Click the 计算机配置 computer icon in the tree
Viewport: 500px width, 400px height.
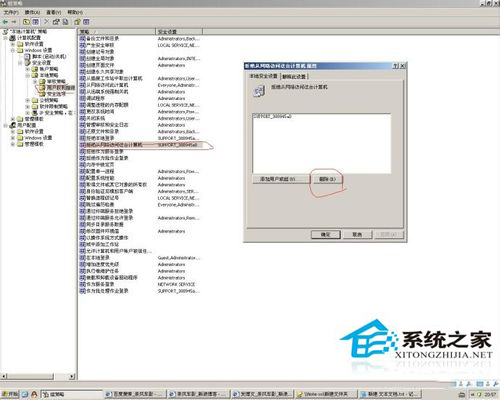tap(13, 38)
